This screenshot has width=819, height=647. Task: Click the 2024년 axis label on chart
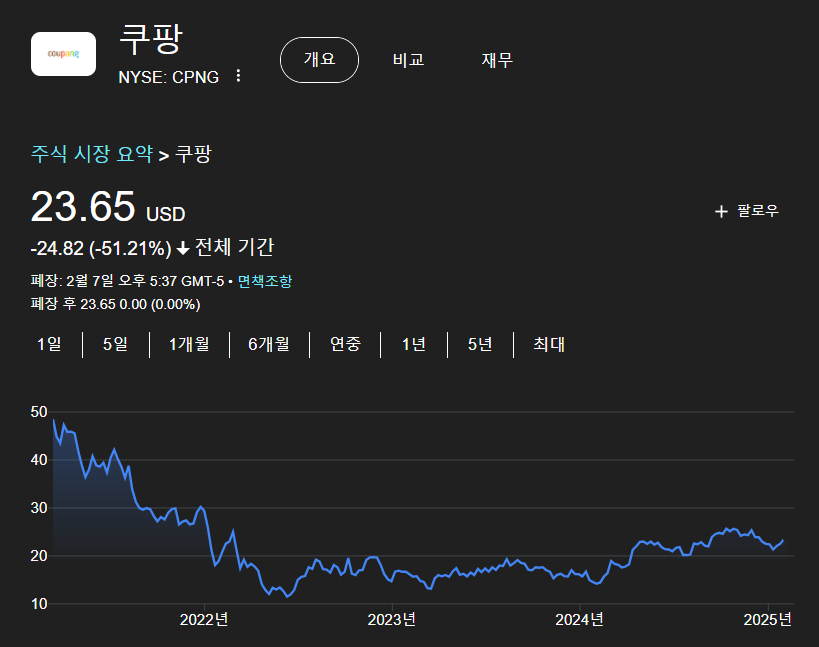[x=580, y=620]
